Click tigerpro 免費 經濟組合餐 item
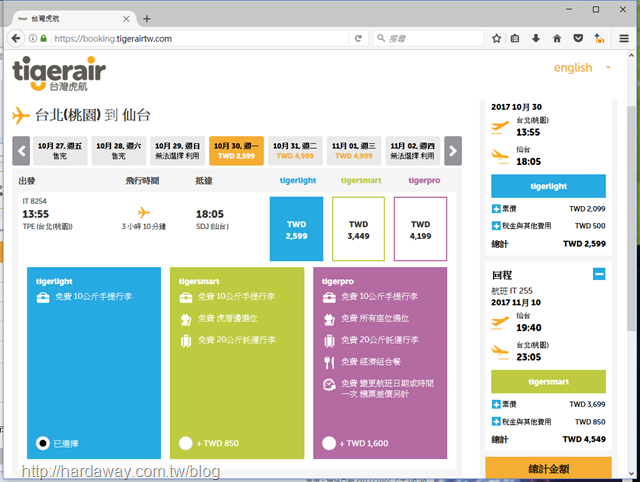The width and height of the screenshot is (640, 482). pos(371,362)
